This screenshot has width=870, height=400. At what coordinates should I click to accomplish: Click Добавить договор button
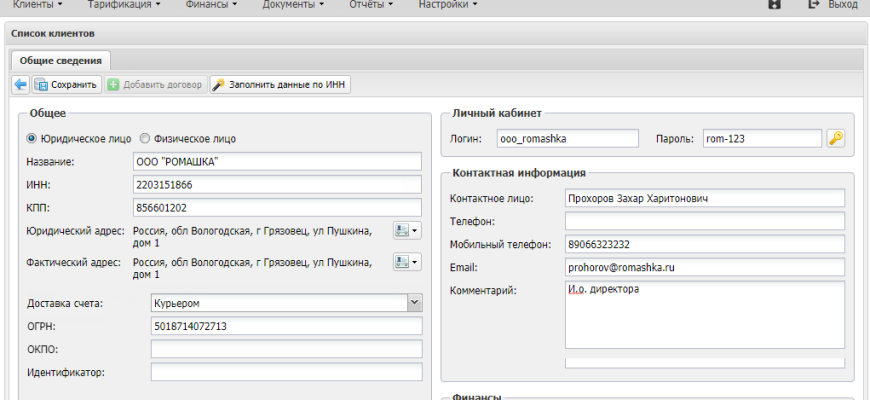(x=155, y=85)
